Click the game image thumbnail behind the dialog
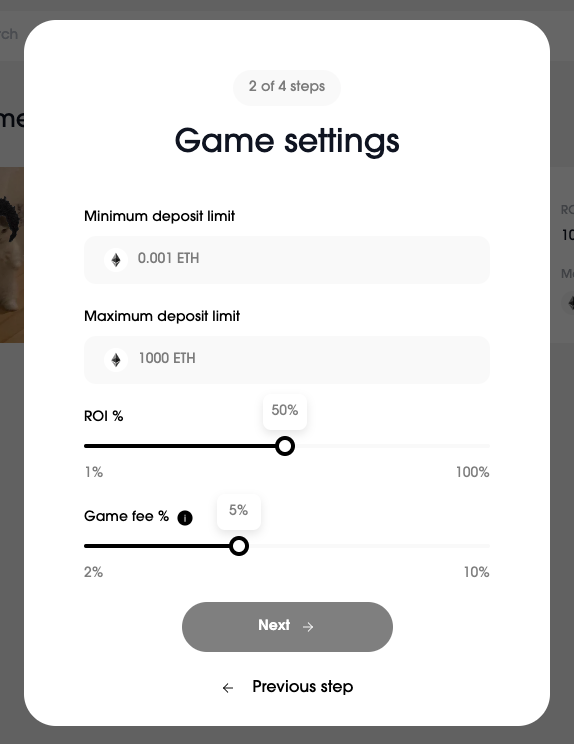This screenshot has width=574, height=744. coord(12,255)
